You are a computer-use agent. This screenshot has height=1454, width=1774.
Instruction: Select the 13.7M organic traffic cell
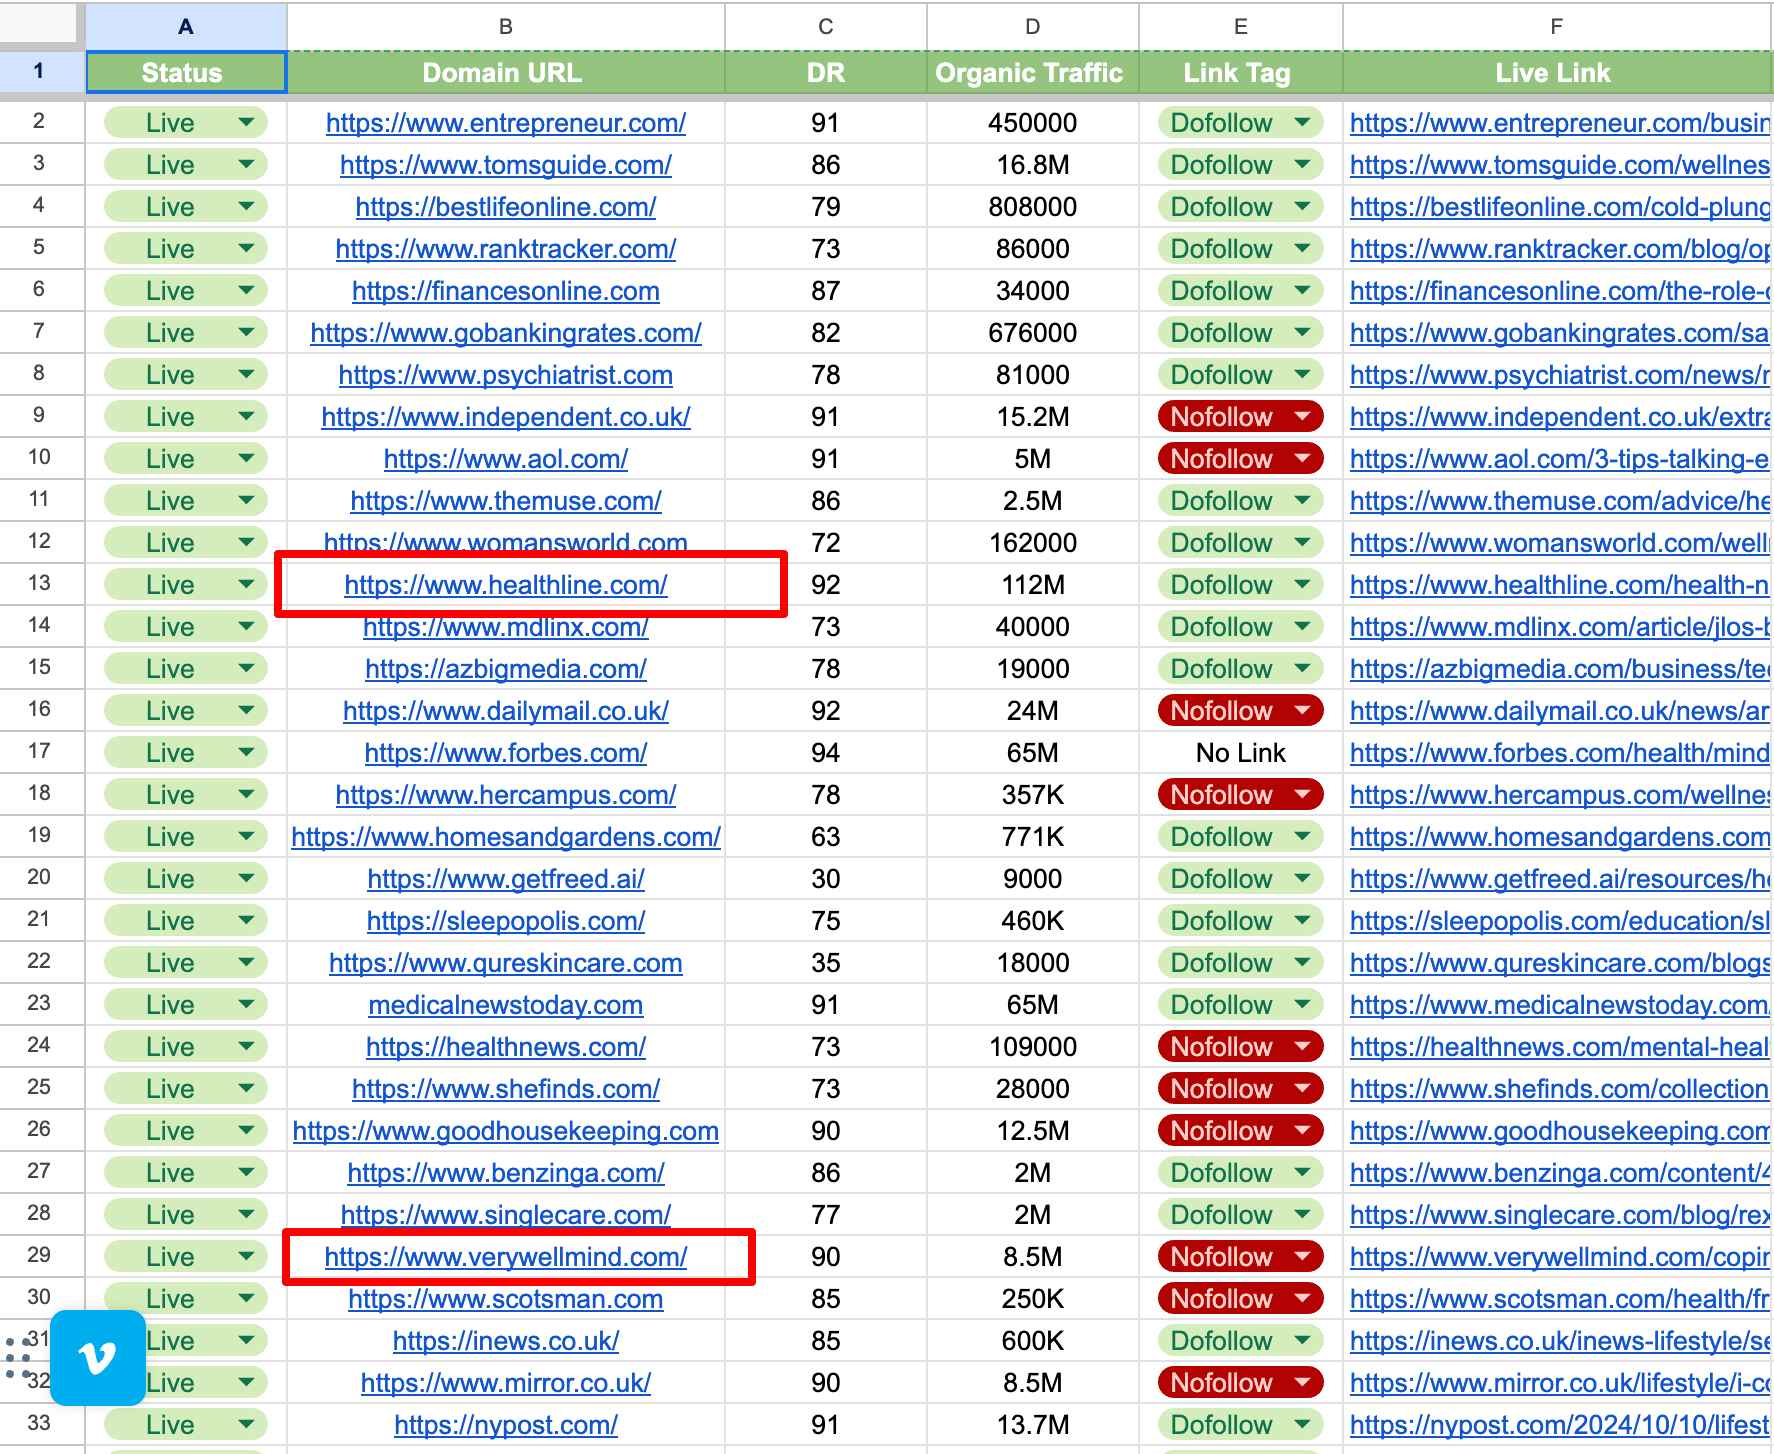point(1033,1425)
